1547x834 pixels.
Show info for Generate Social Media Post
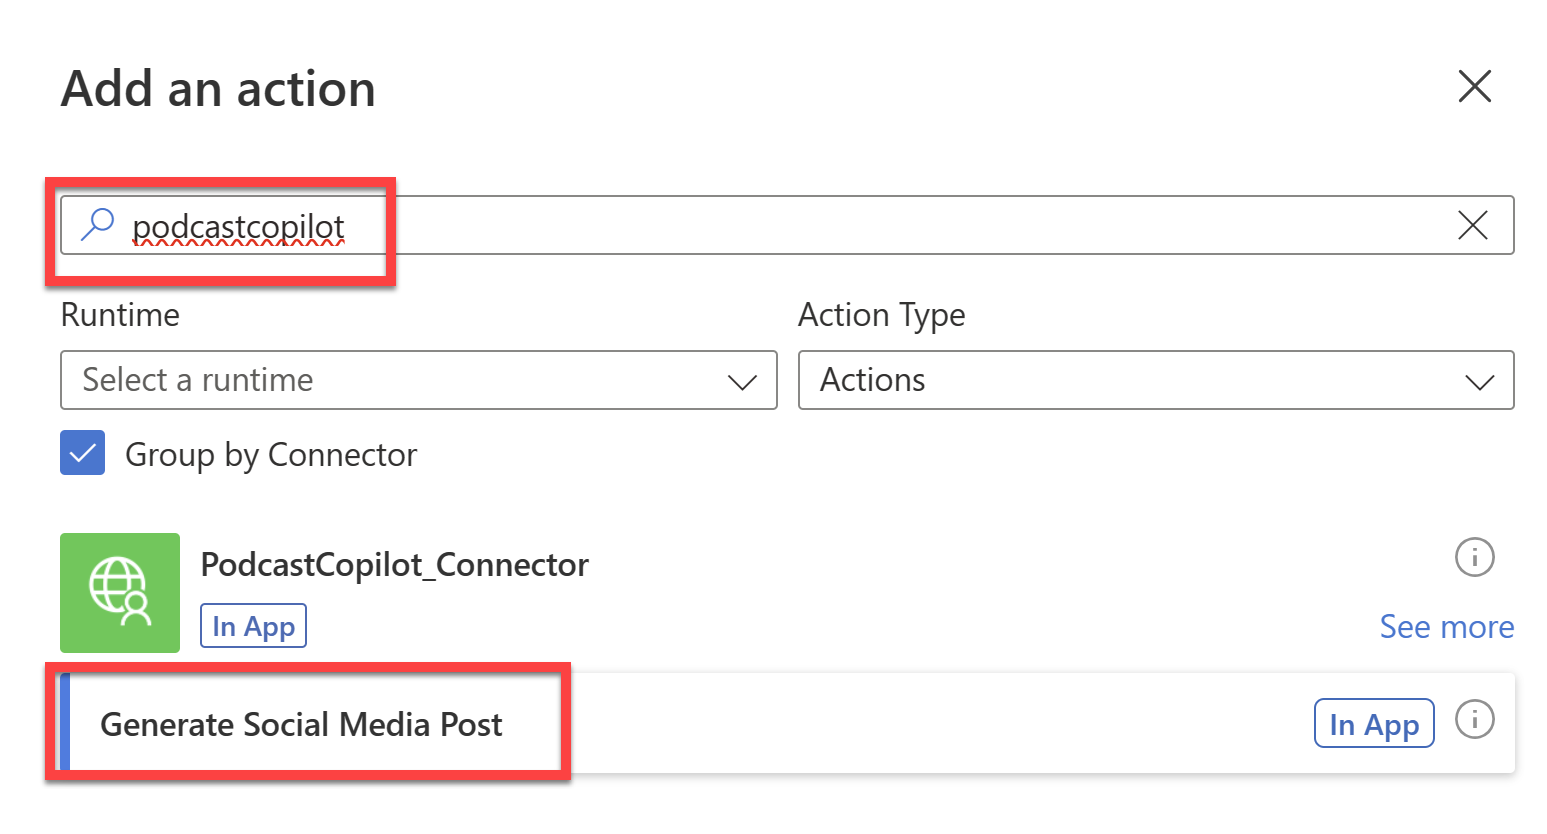coord(1474,719)
